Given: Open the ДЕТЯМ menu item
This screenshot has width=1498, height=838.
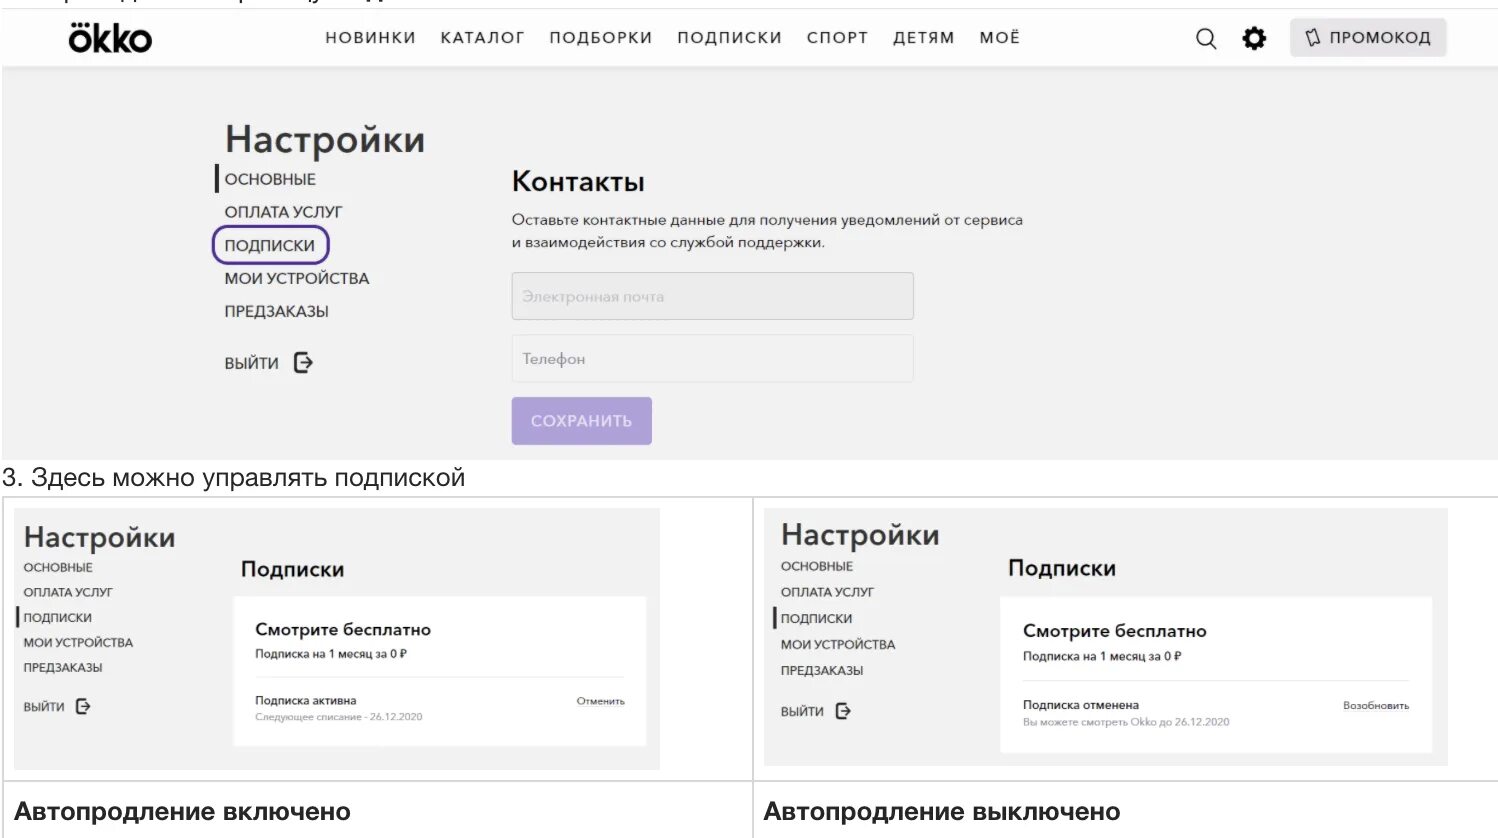Looking at the screenshot, I should point(923,38).
